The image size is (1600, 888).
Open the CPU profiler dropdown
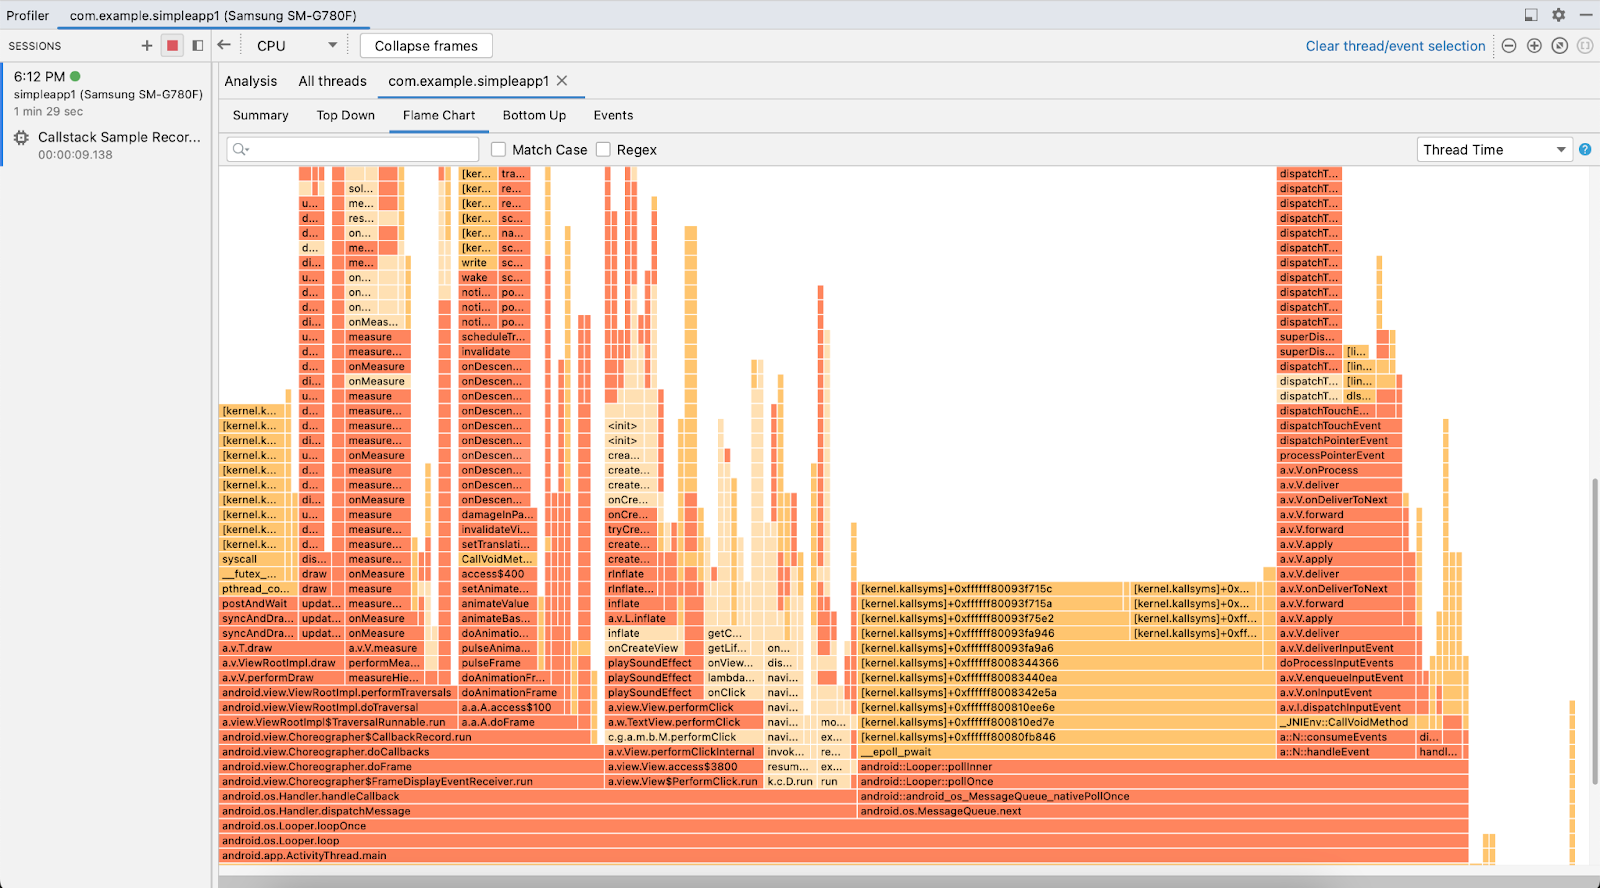point(297,46)
